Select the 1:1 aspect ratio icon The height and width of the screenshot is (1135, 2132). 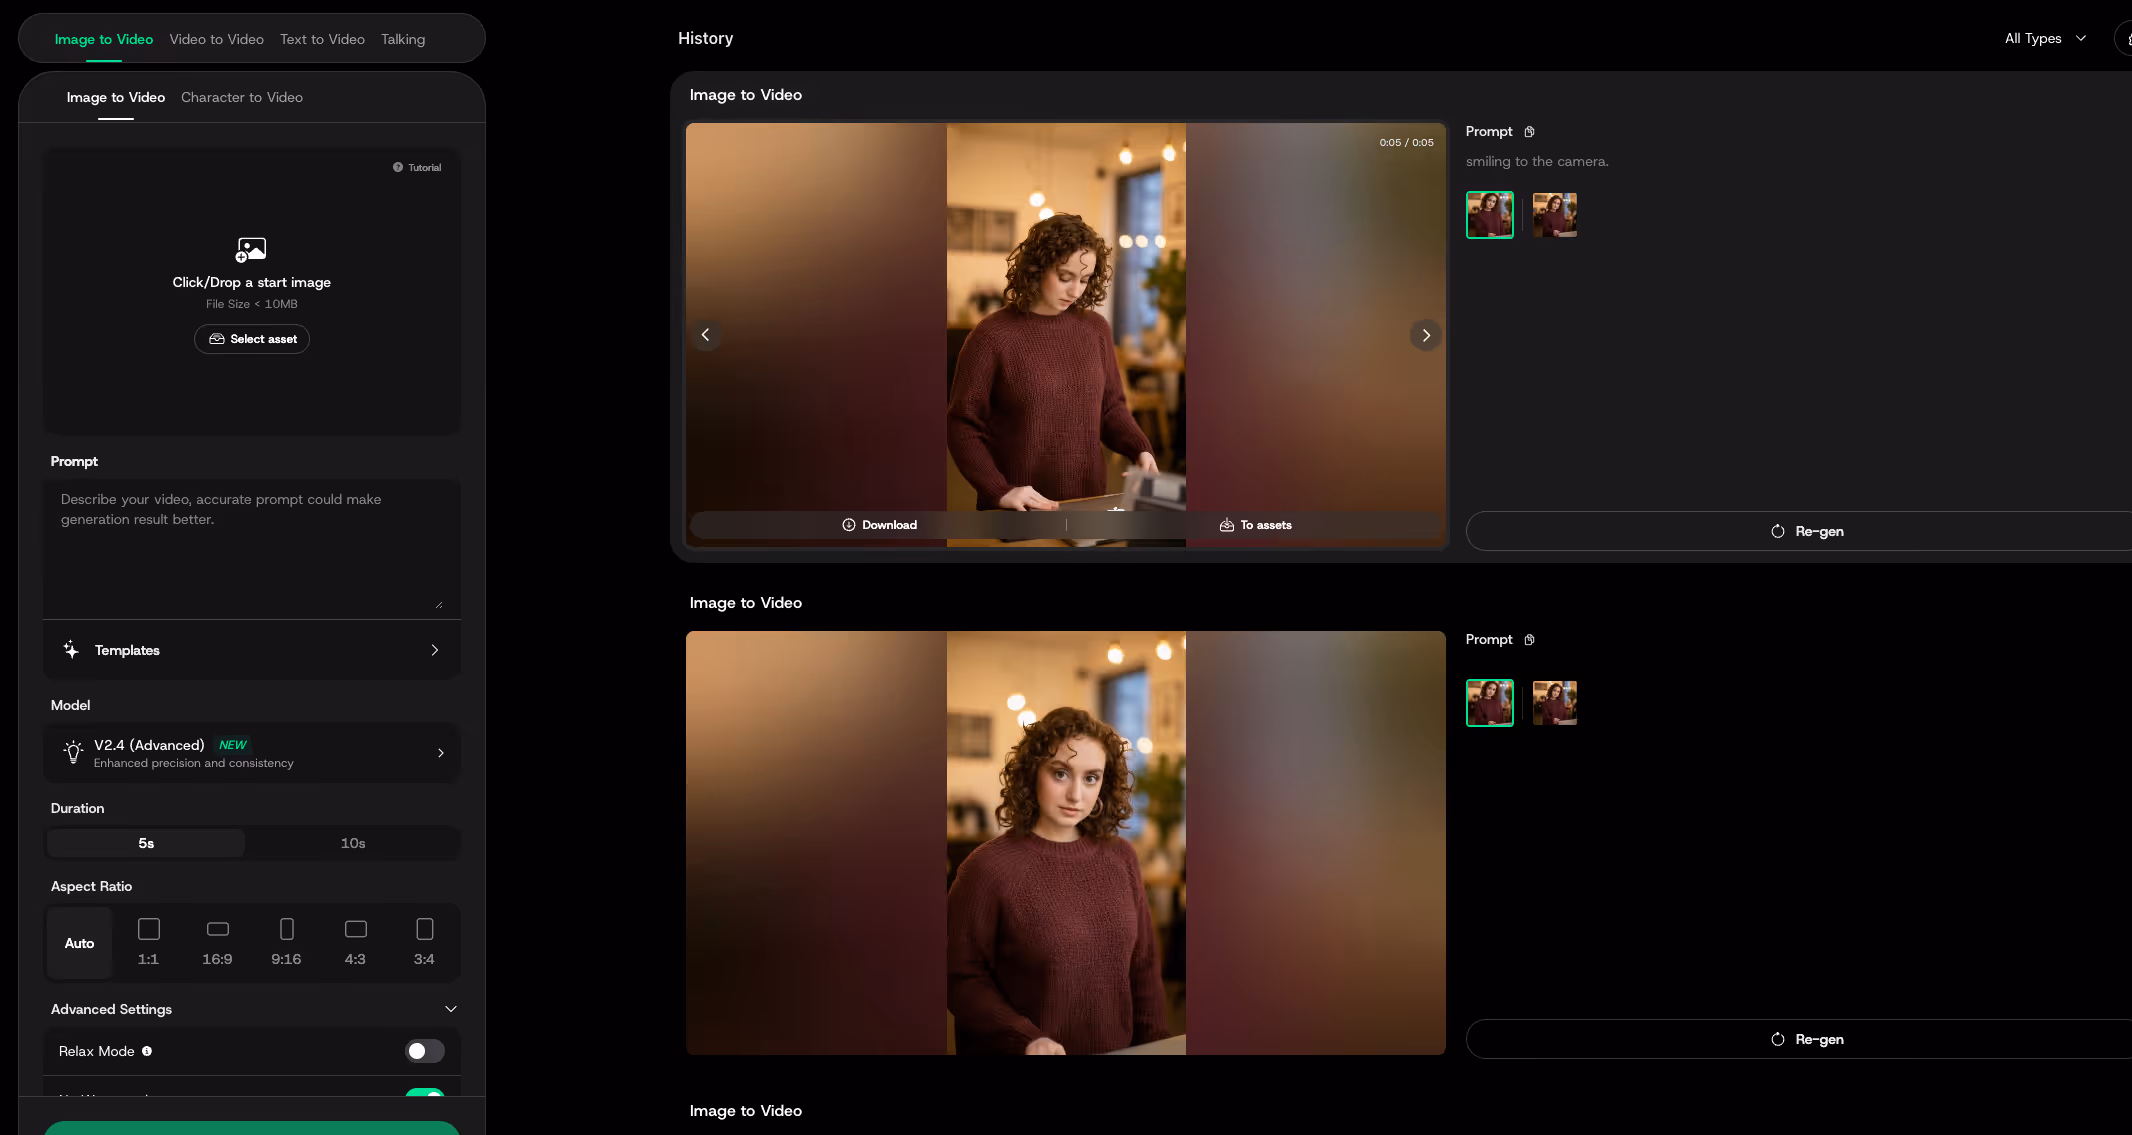click(x=148, y=930)
